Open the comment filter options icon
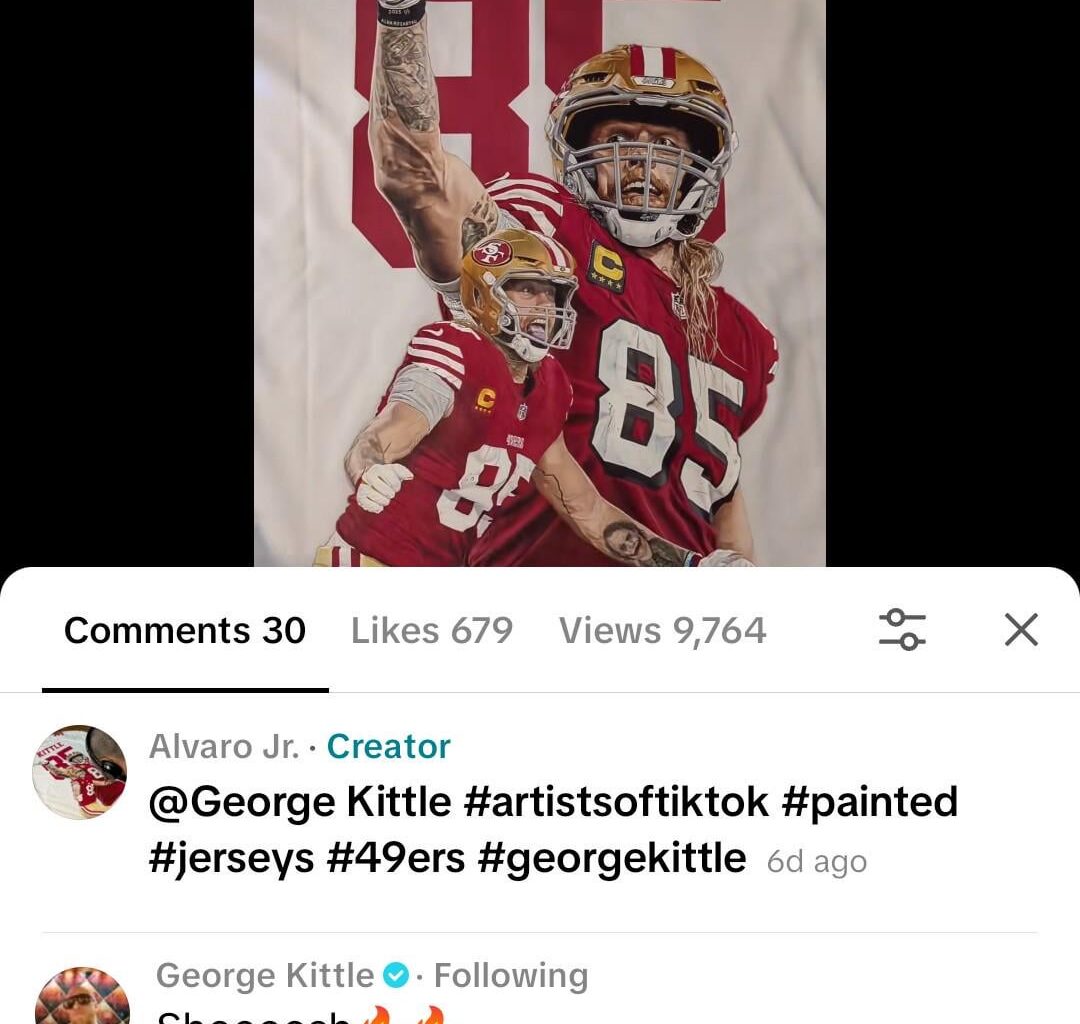 (x=903, y=630)
